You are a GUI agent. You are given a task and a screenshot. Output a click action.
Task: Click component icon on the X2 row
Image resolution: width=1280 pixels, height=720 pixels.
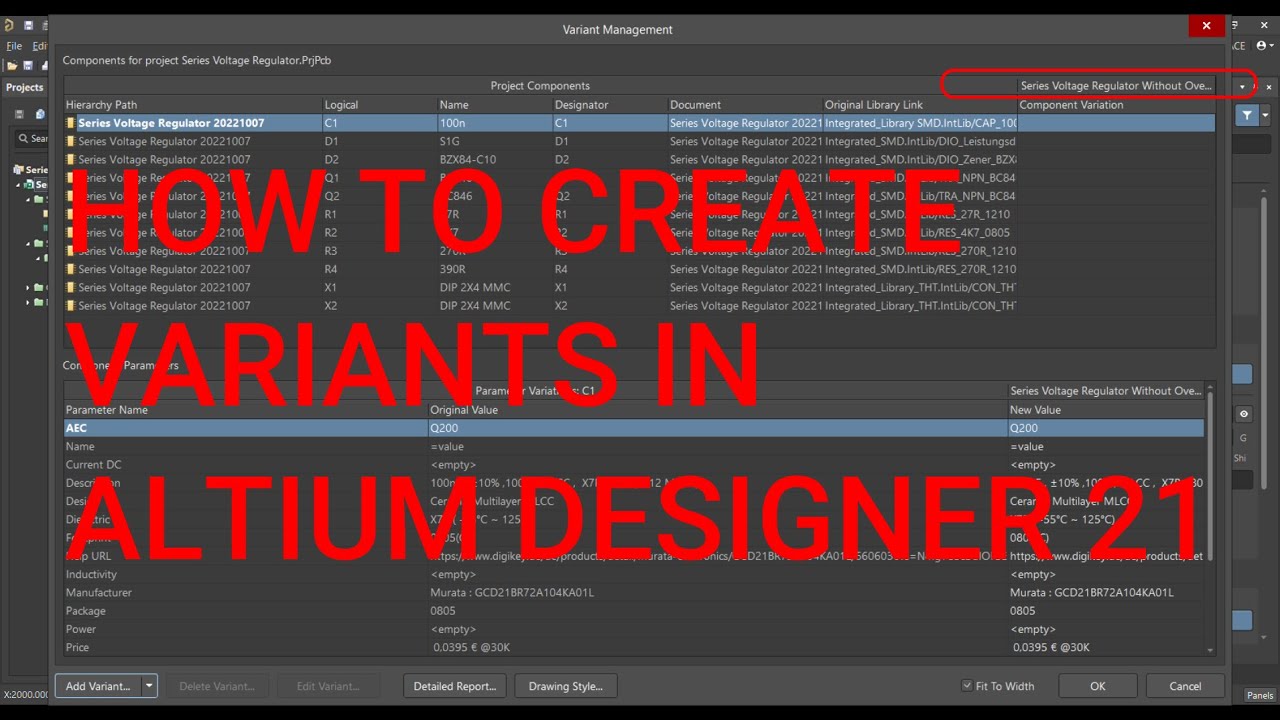point(71,306)
